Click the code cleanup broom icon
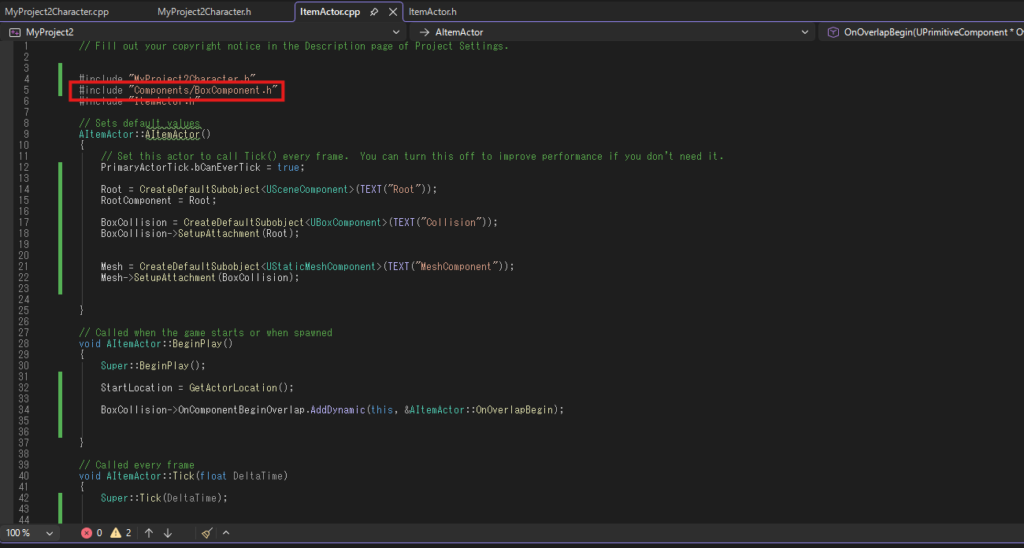Screen dimensions: 1024x548 click(x=207, y=533)
